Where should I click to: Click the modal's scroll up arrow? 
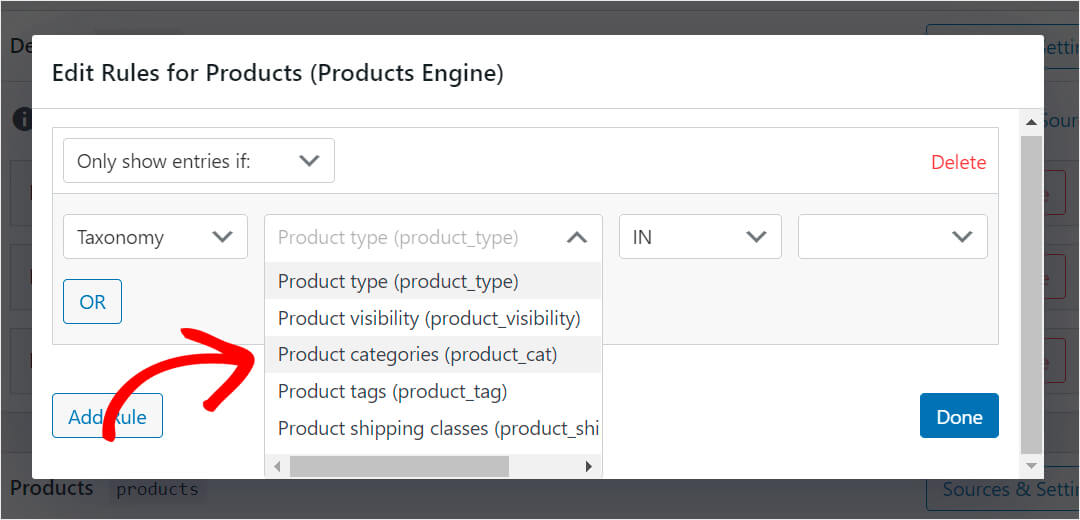[x=1031, y=121]
